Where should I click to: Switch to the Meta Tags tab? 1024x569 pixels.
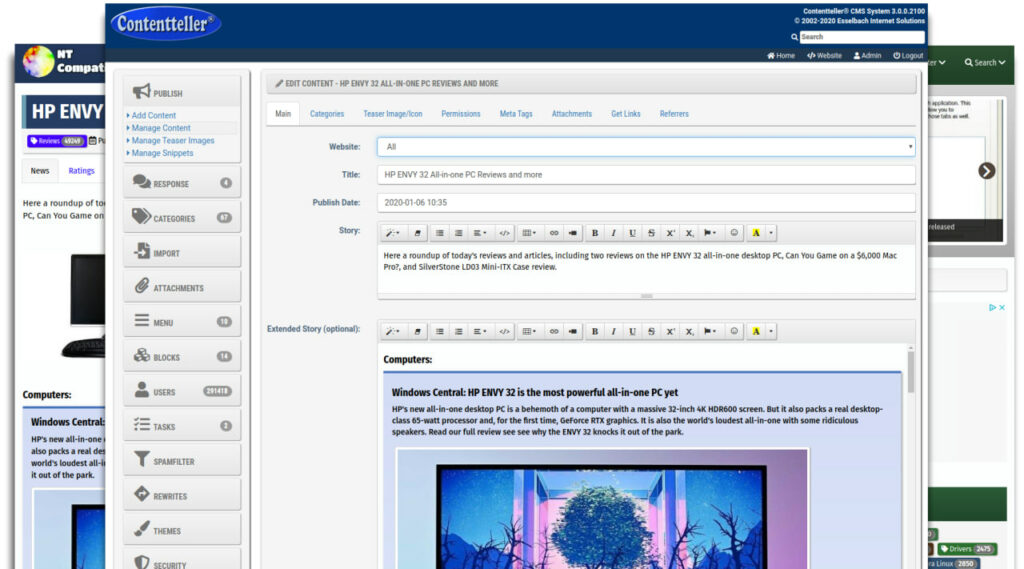(516, 114)
